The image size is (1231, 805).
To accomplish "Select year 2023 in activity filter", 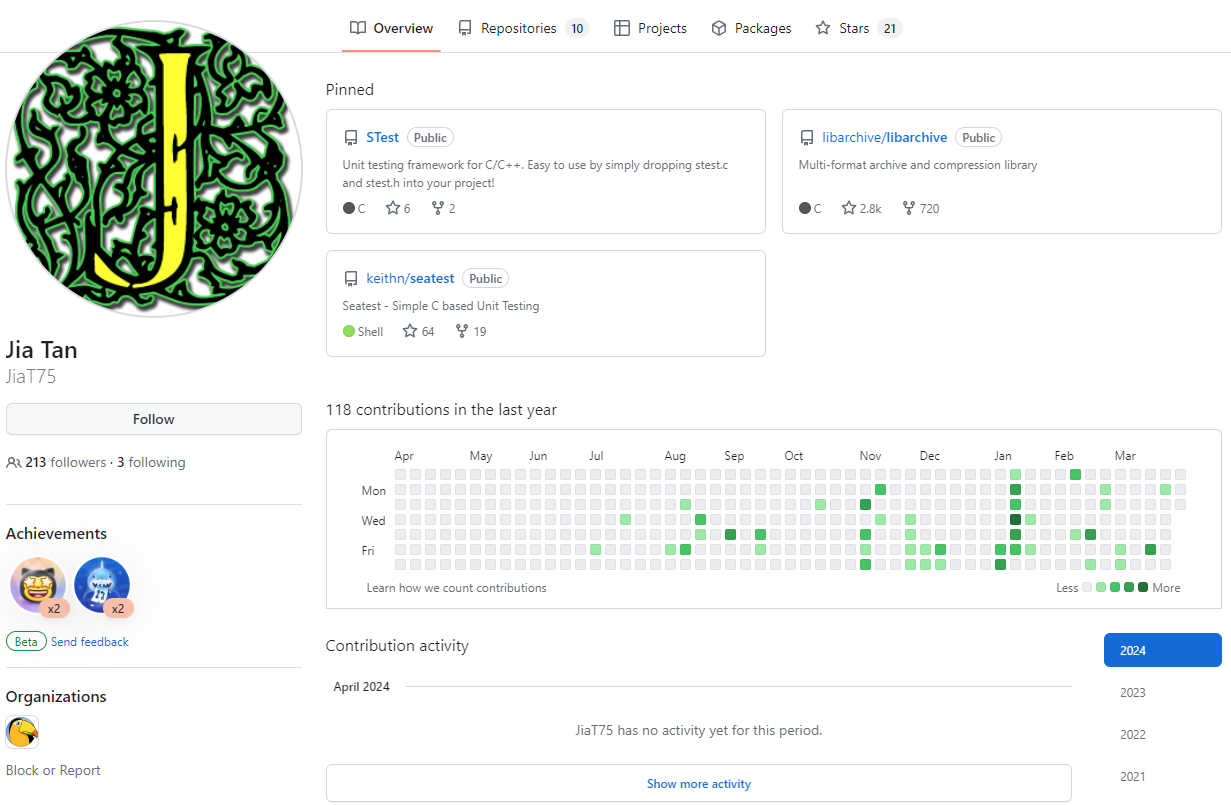I will tap(1133, 693).
